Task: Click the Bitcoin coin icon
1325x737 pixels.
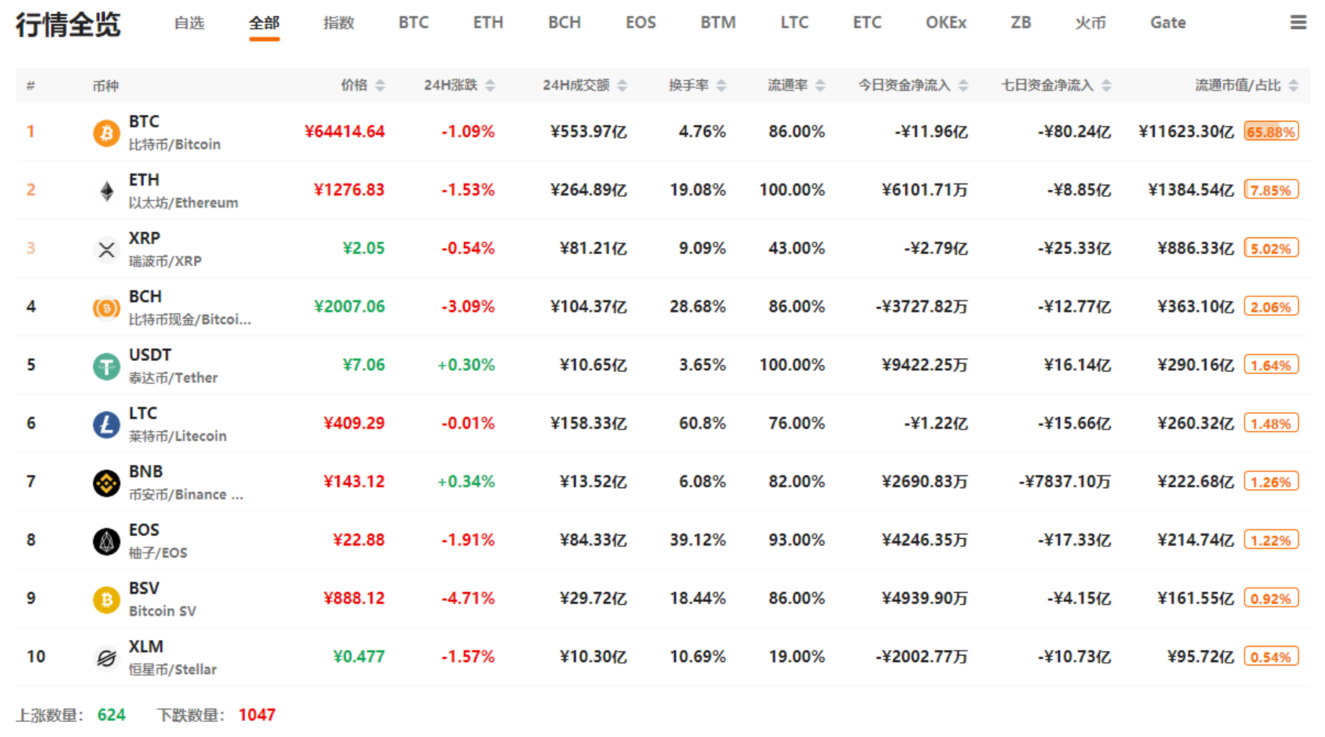Action: click(106, 132)
